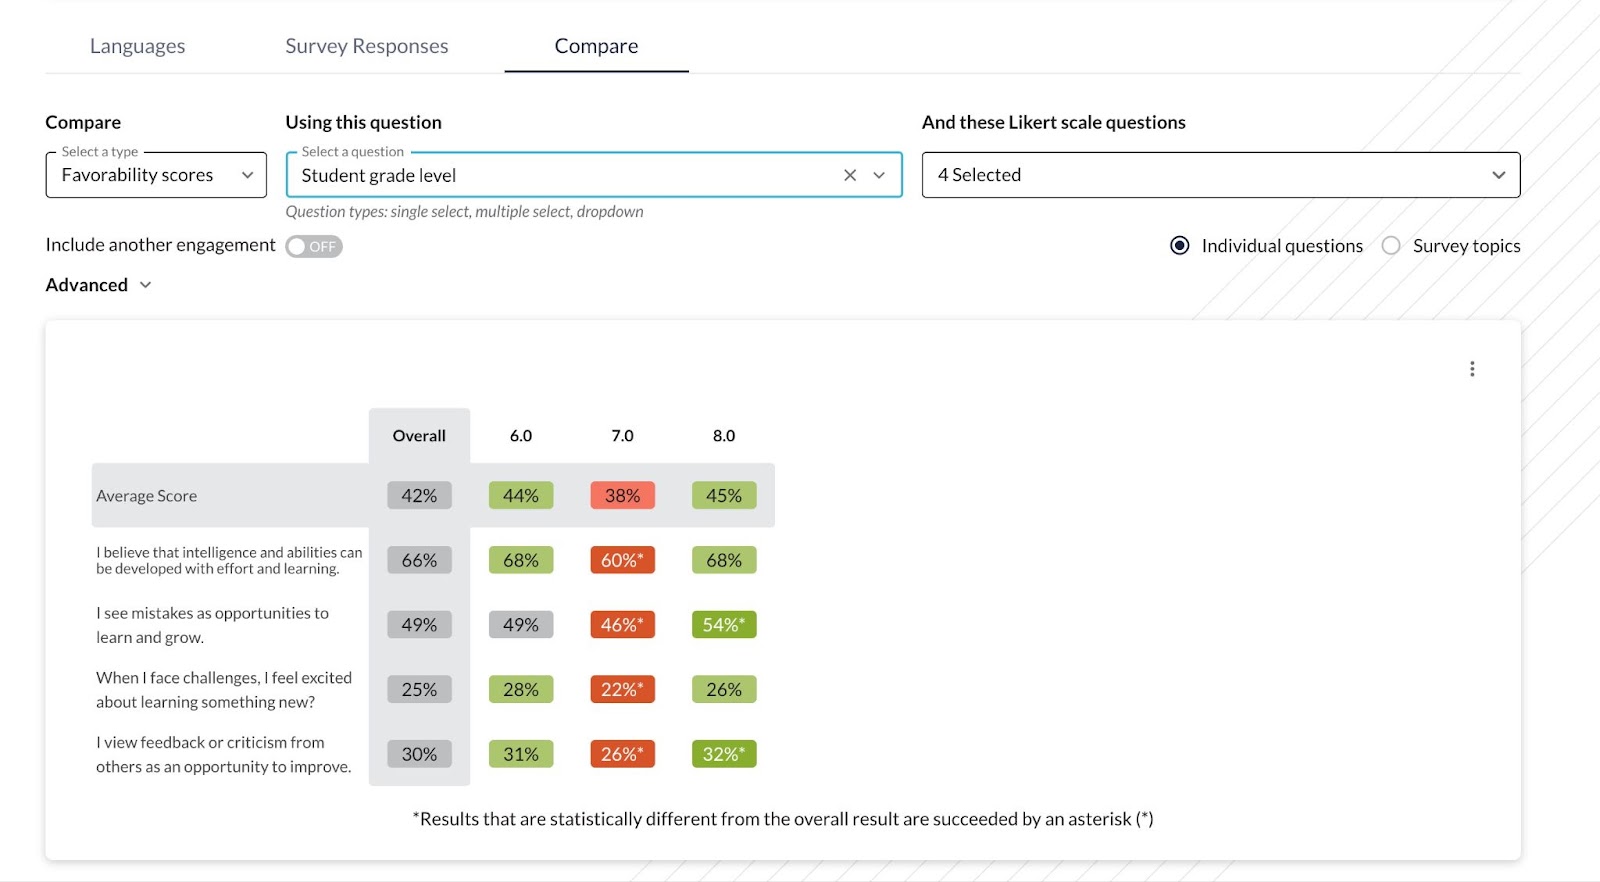Click the Average Score row label

pyautogui.click(x=147, y=496)
